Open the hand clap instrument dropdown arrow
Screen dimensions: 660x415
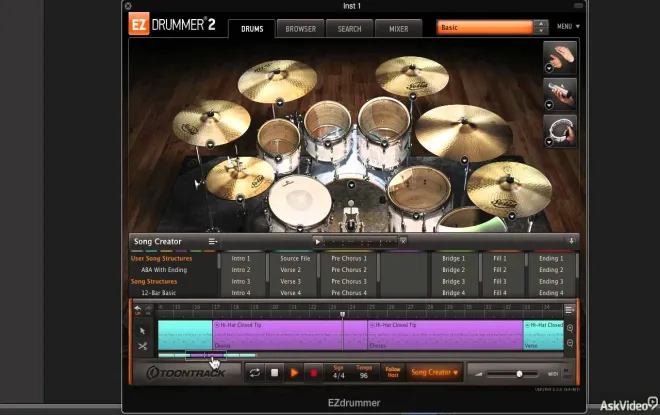(x=549, y=68)
